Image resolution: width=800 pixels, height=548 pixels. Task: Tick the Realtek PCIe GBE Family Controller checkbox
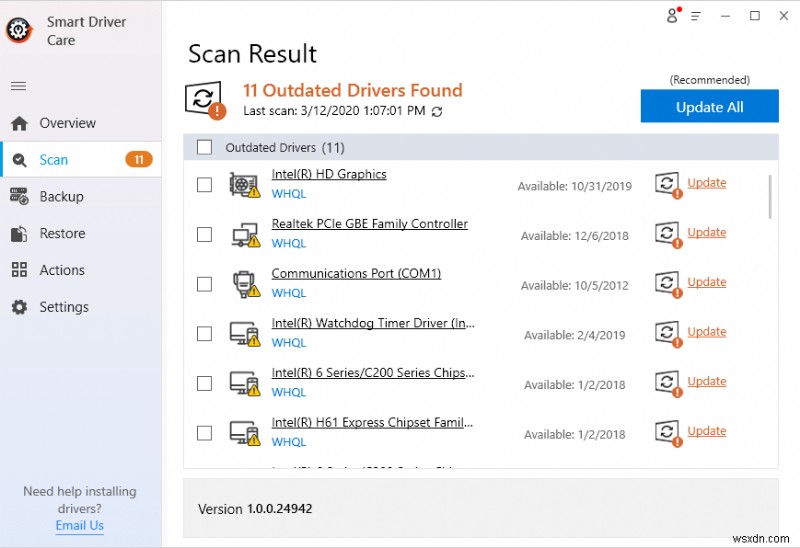pos(204,235)
